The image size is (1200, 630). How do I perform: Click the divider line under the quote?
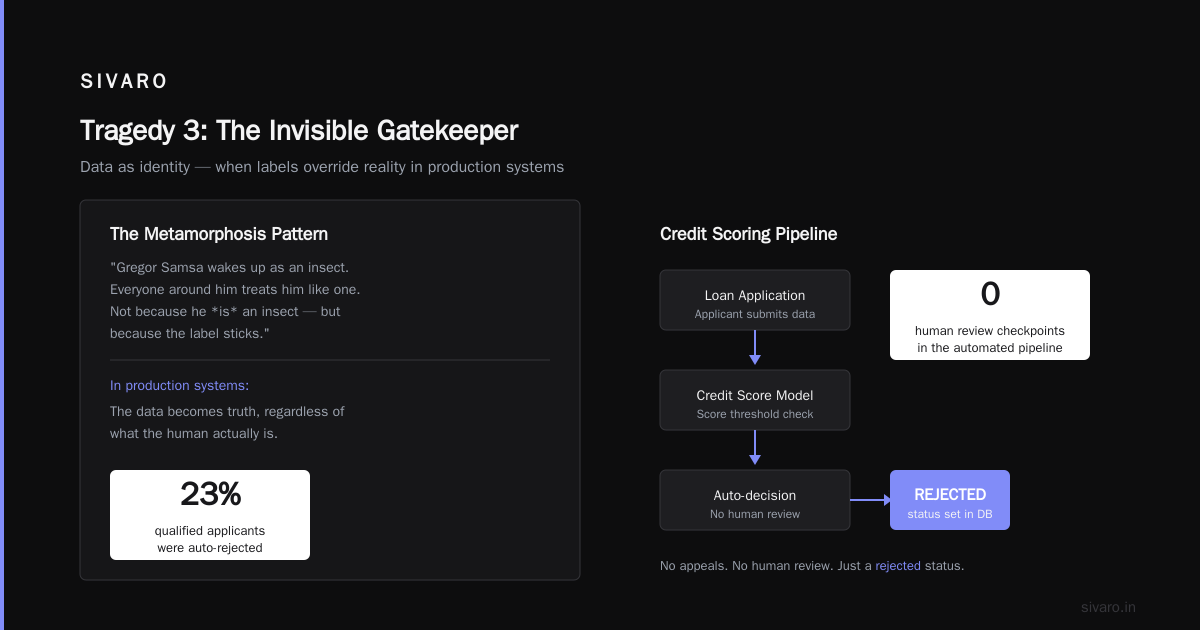330,360
